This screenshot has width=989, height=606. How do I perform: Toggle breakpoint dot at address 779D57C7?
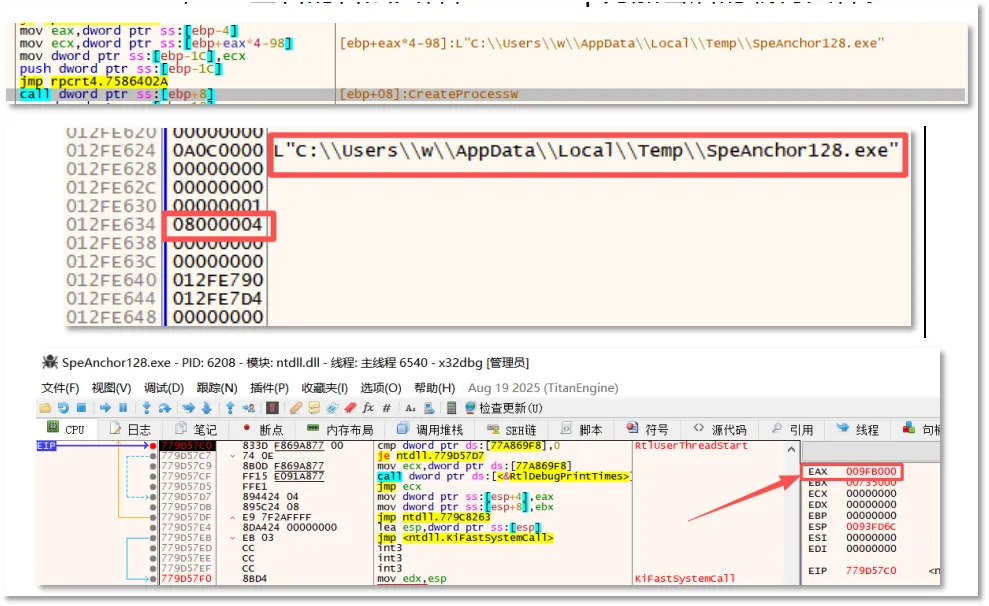click(x=153, y=456)
